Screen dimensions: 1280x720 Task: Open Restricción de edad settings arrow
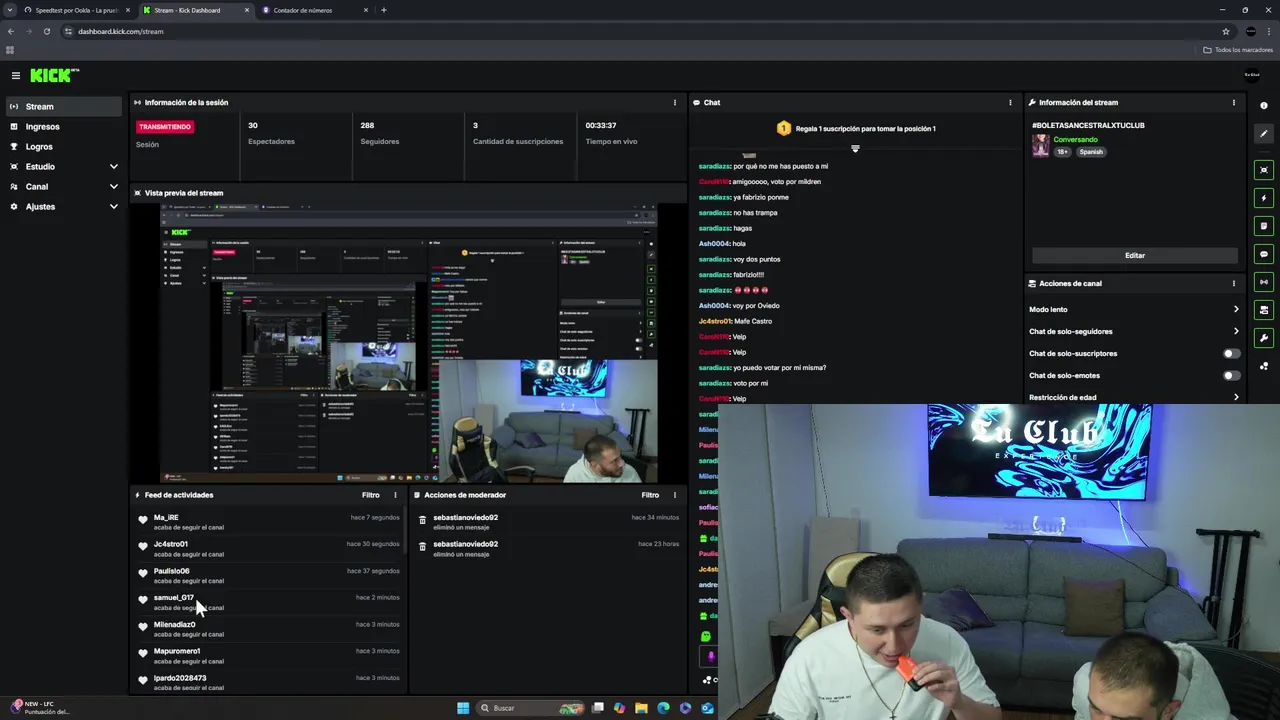pos(1236,397)
